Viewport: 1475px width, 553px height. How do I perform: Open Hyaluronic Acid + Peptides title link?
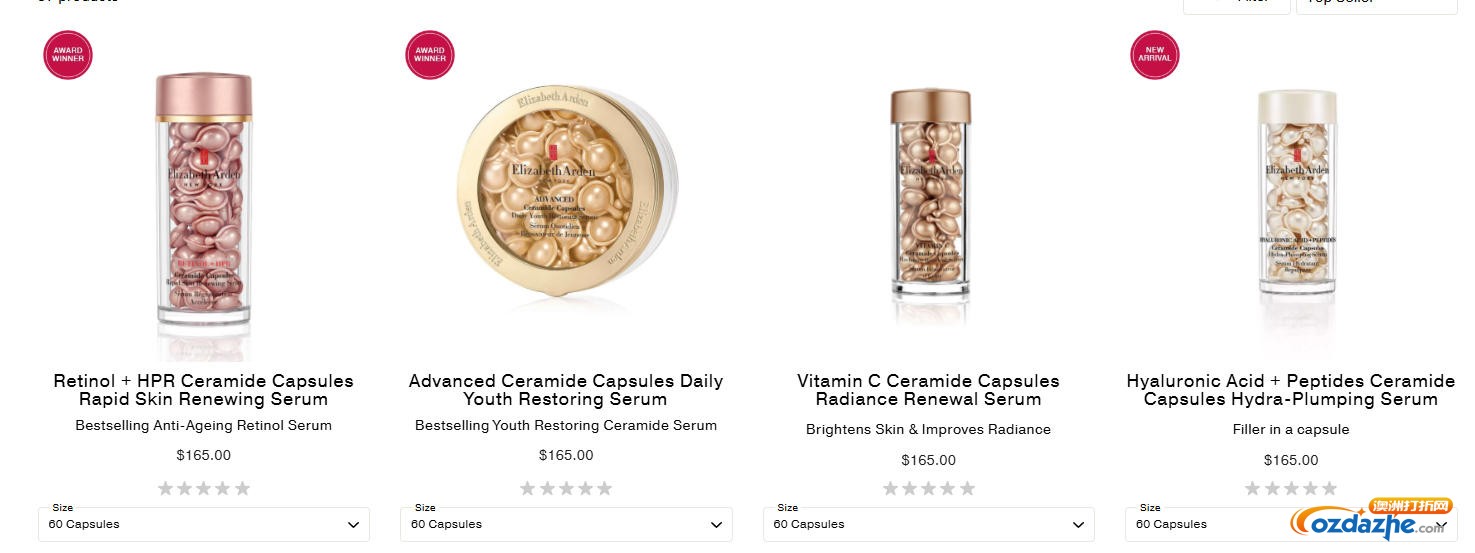point(1290,390)
